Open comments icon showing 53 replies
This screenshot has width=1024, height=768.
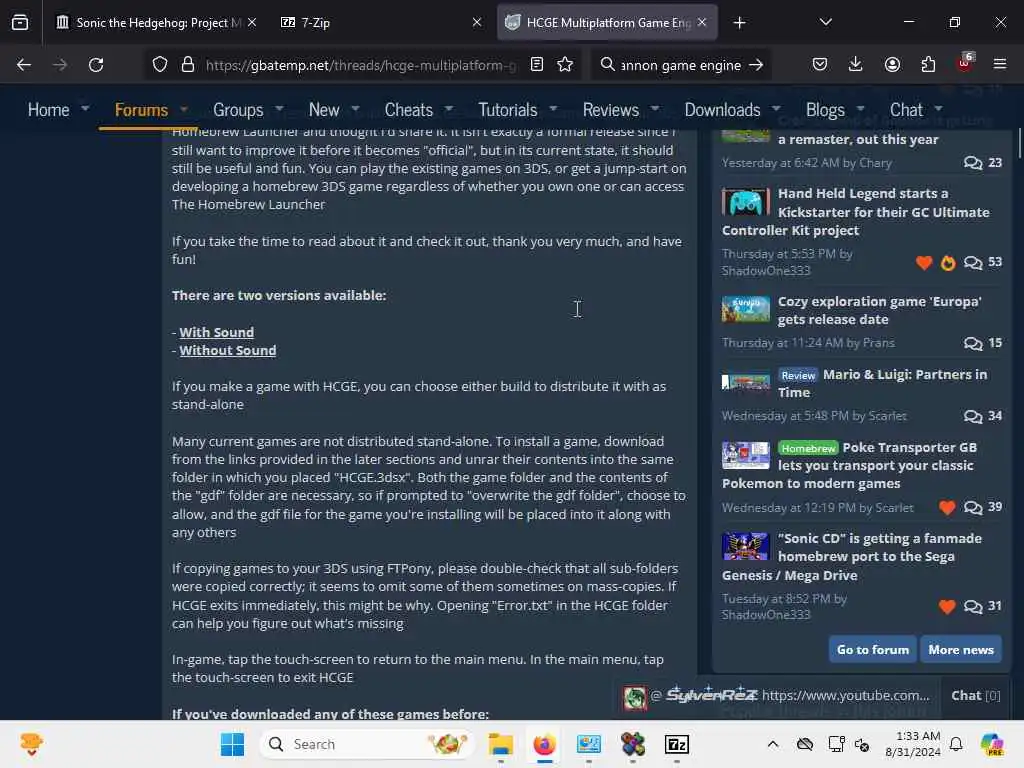coord(972,263)
